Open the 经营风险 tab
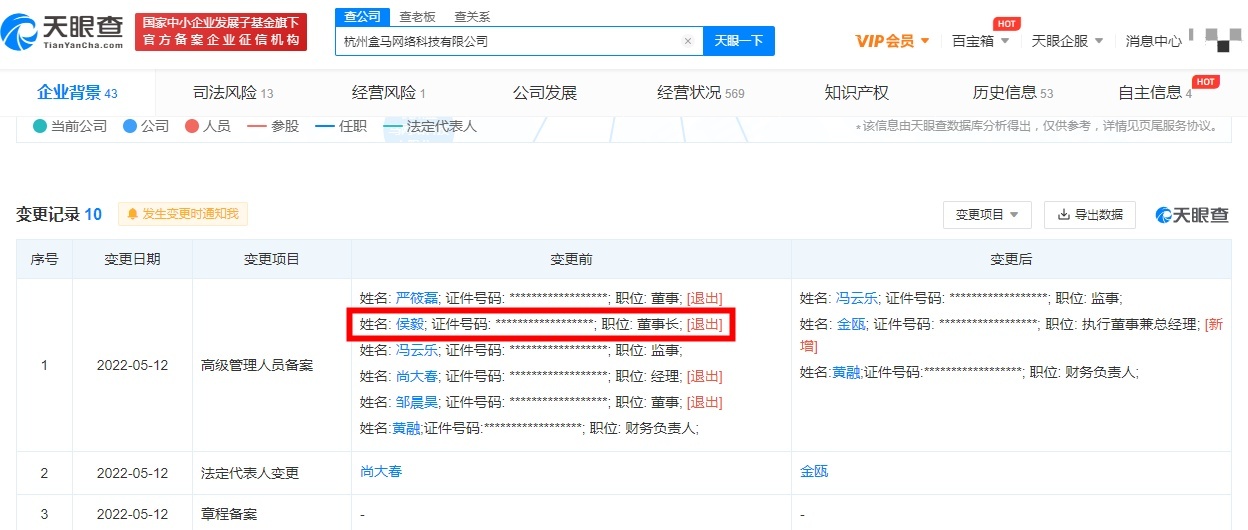This screenshot has height=530, width=1248. 389,93
